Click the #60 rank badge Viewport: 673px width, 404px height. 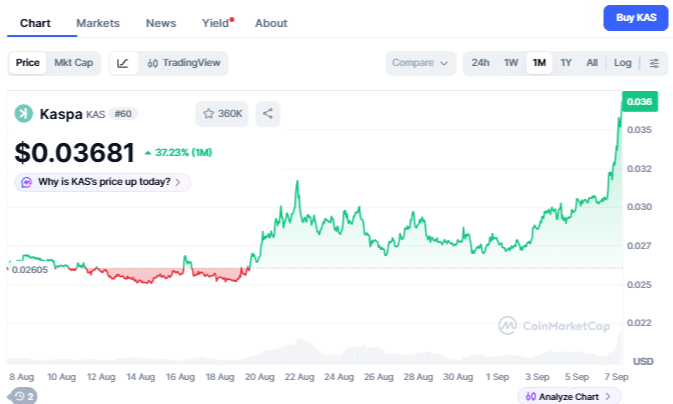[x=123, y=114]
